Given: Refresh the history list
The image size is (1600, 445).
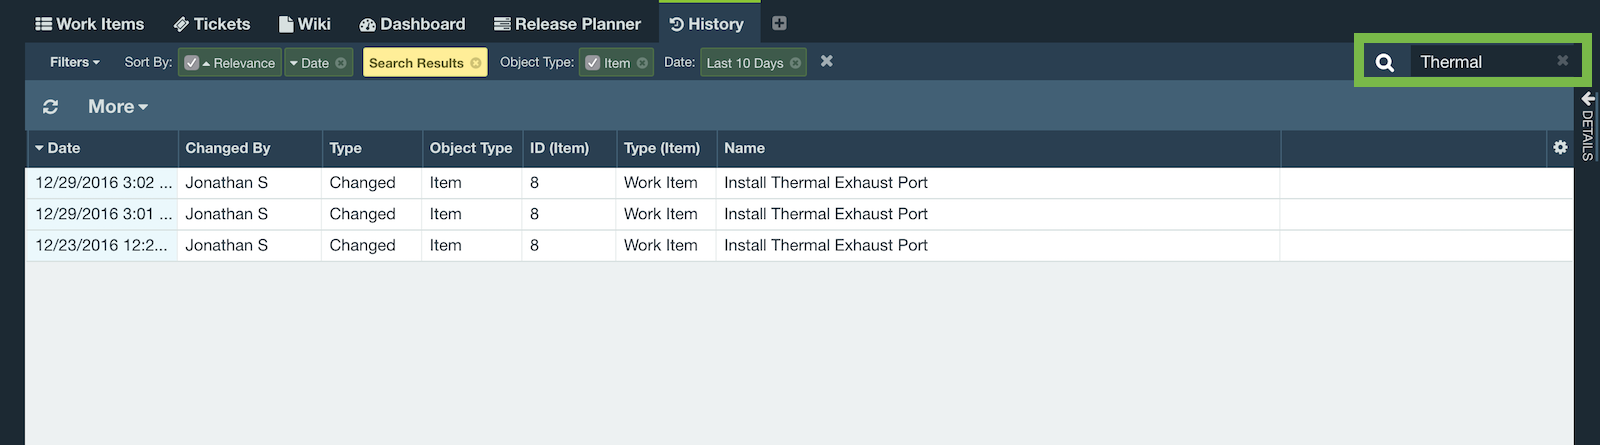Looking at the screenshot, I should [50, 107].
